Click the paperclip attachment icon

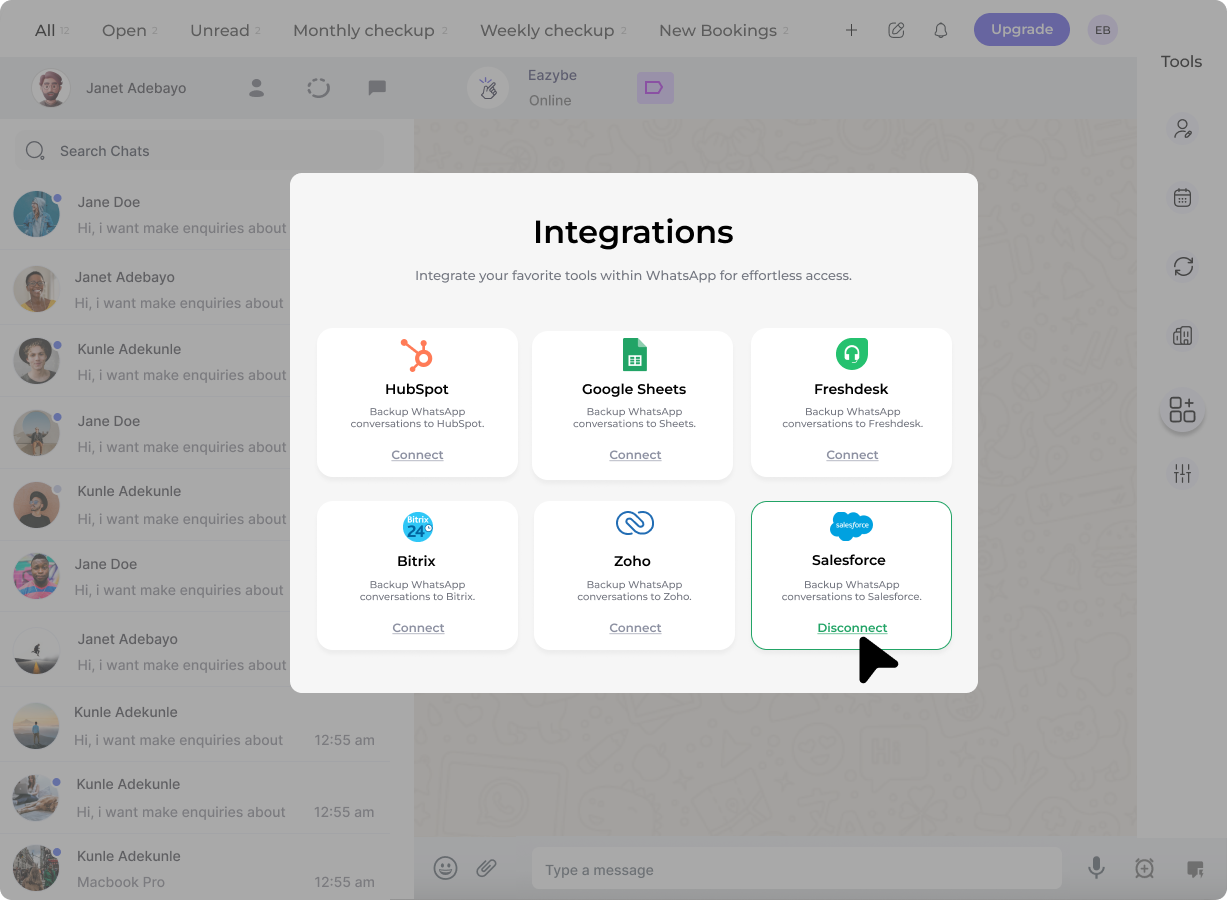[x=486, y=868]
